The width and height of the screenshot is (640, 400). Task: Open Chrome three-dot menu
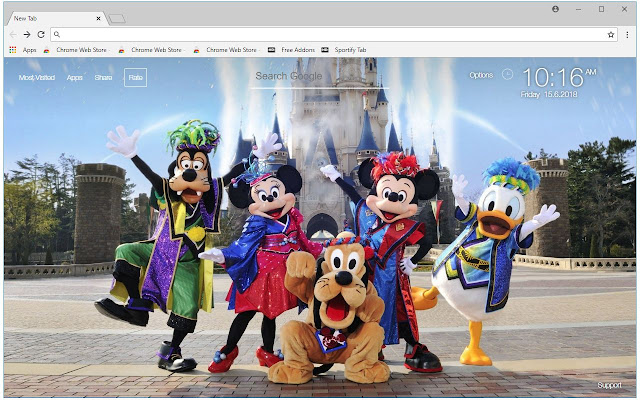(627, 35)
